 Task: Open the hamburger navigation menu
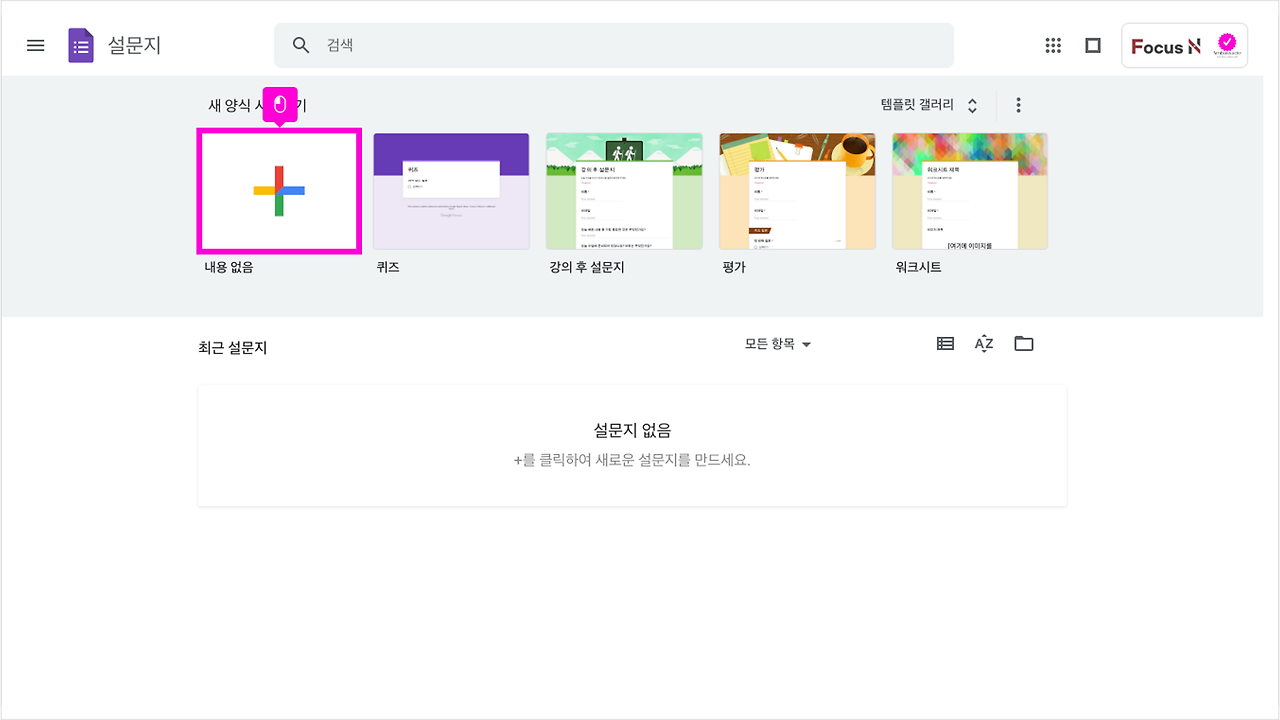click(x=35, y=45)
